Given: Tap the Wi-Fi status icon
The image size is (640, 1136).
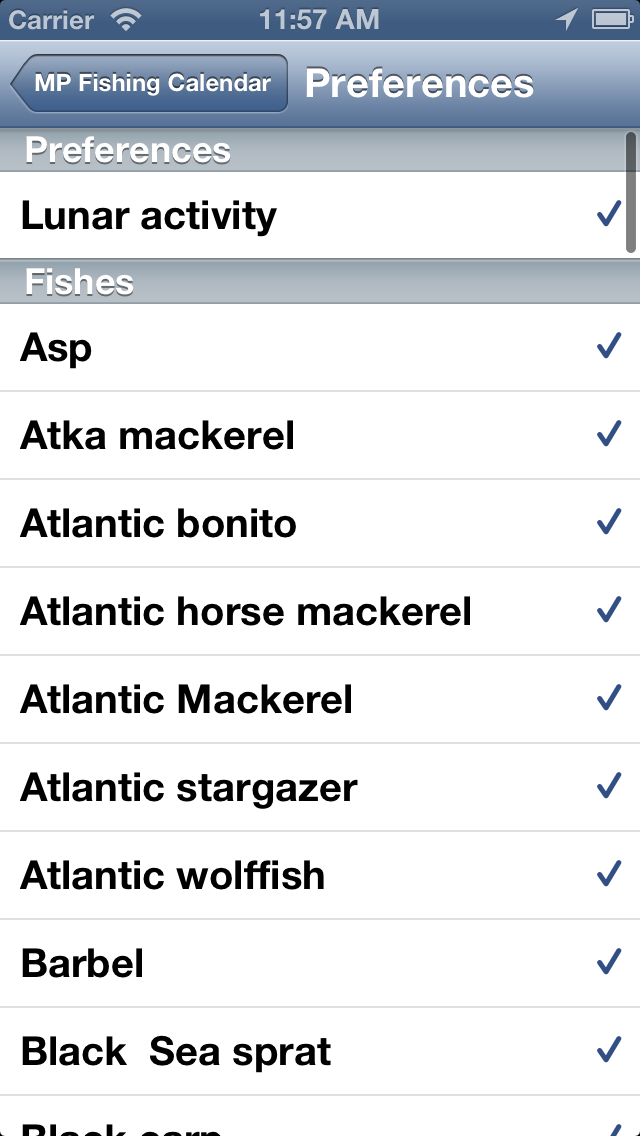Looking at the screenshot, I should tap(127, 20).
